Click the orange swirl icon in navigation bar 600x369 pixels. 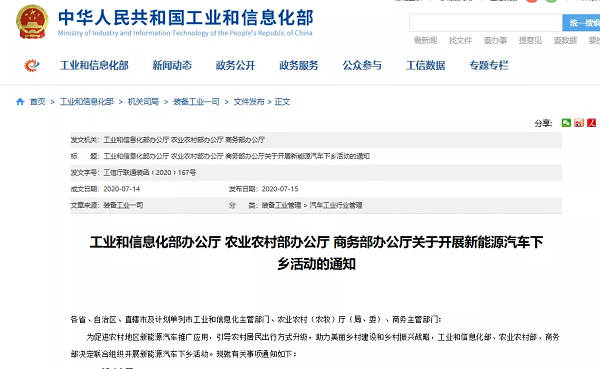pos(31,65)
